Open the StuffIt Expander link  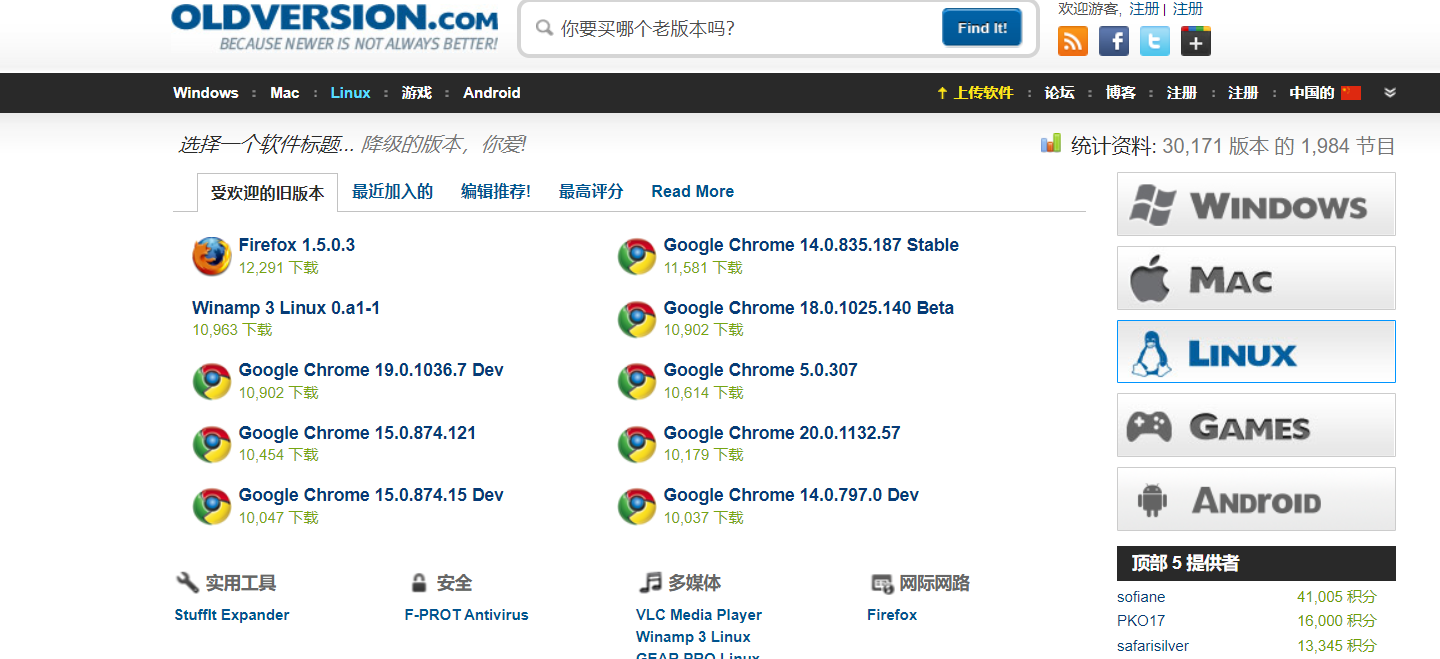point(232,615)
